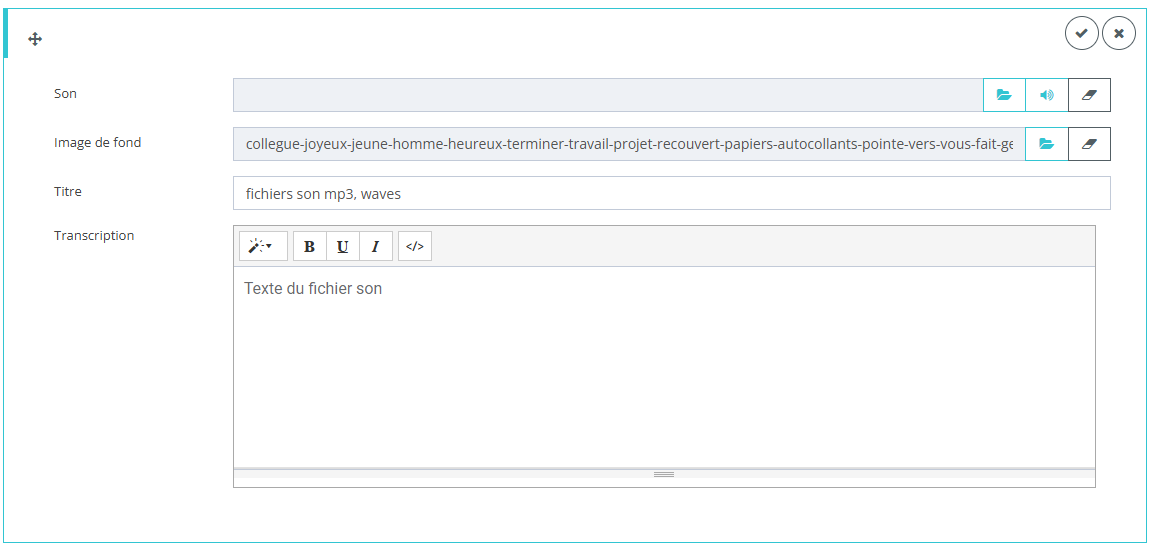Clear the Son field with eraser icon

pyautogui.click(x=1089, y=95)
